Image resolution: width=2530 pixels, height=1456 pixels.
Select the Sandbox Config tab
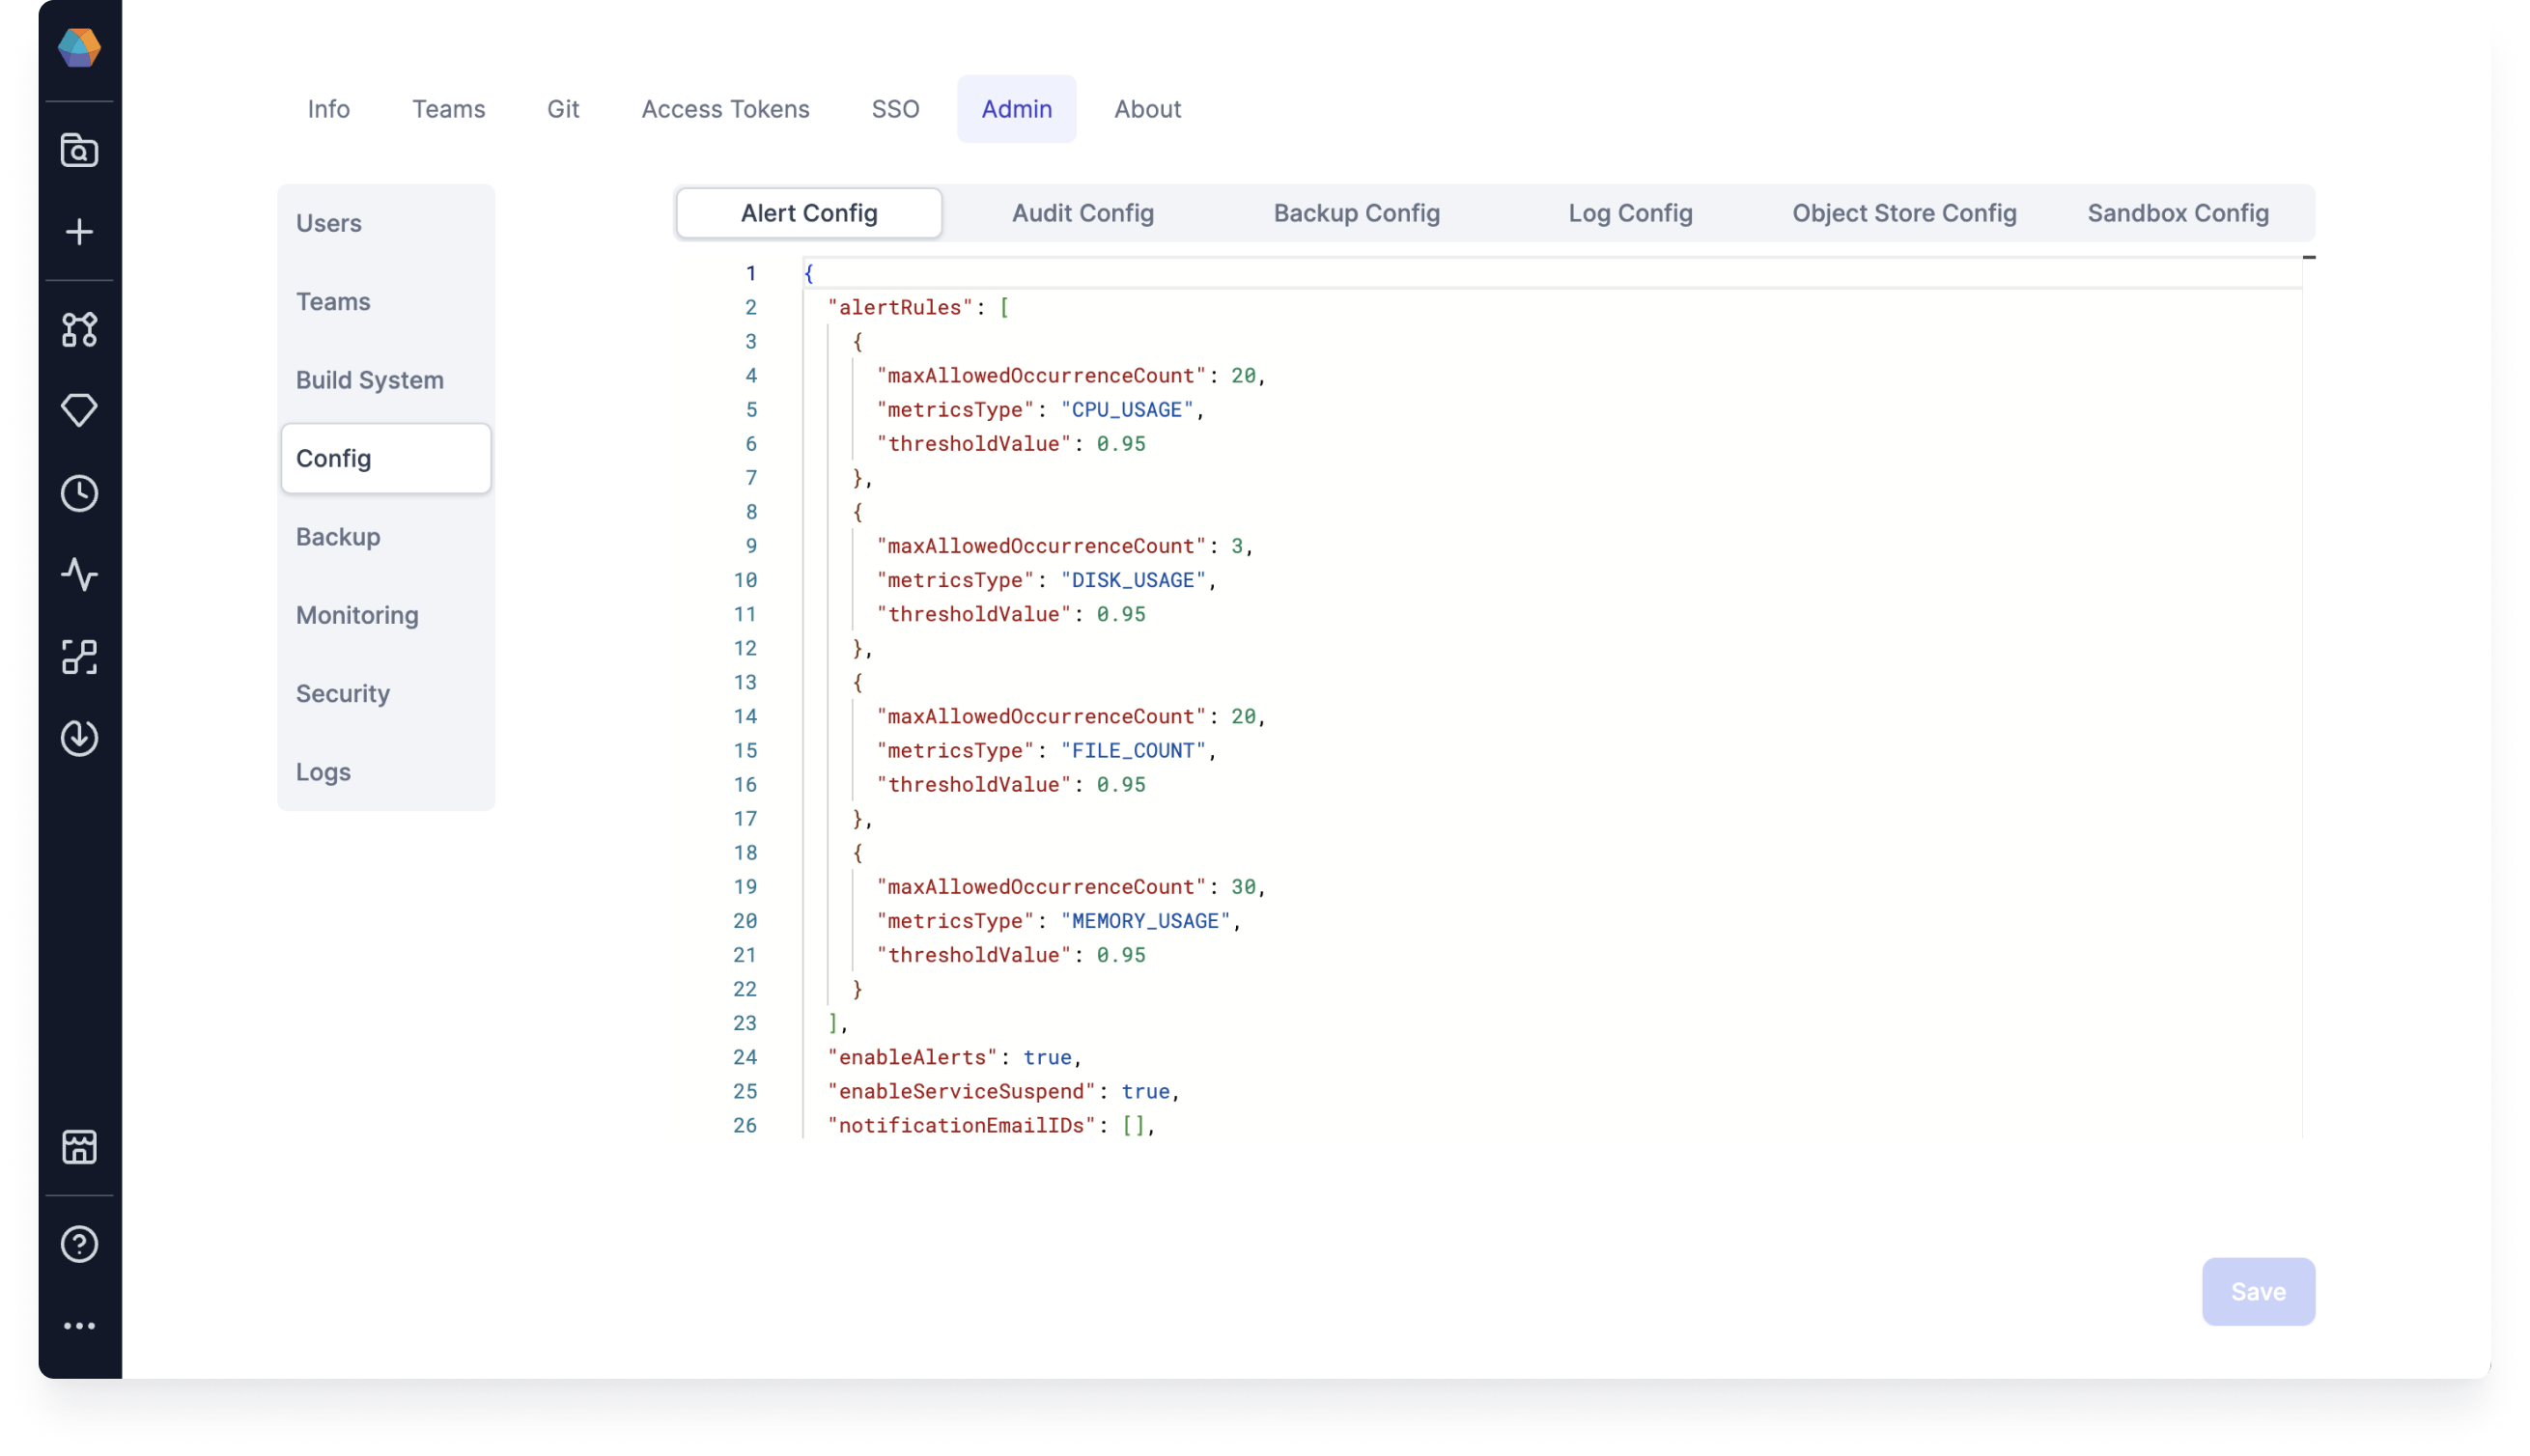pos(2179,212)
